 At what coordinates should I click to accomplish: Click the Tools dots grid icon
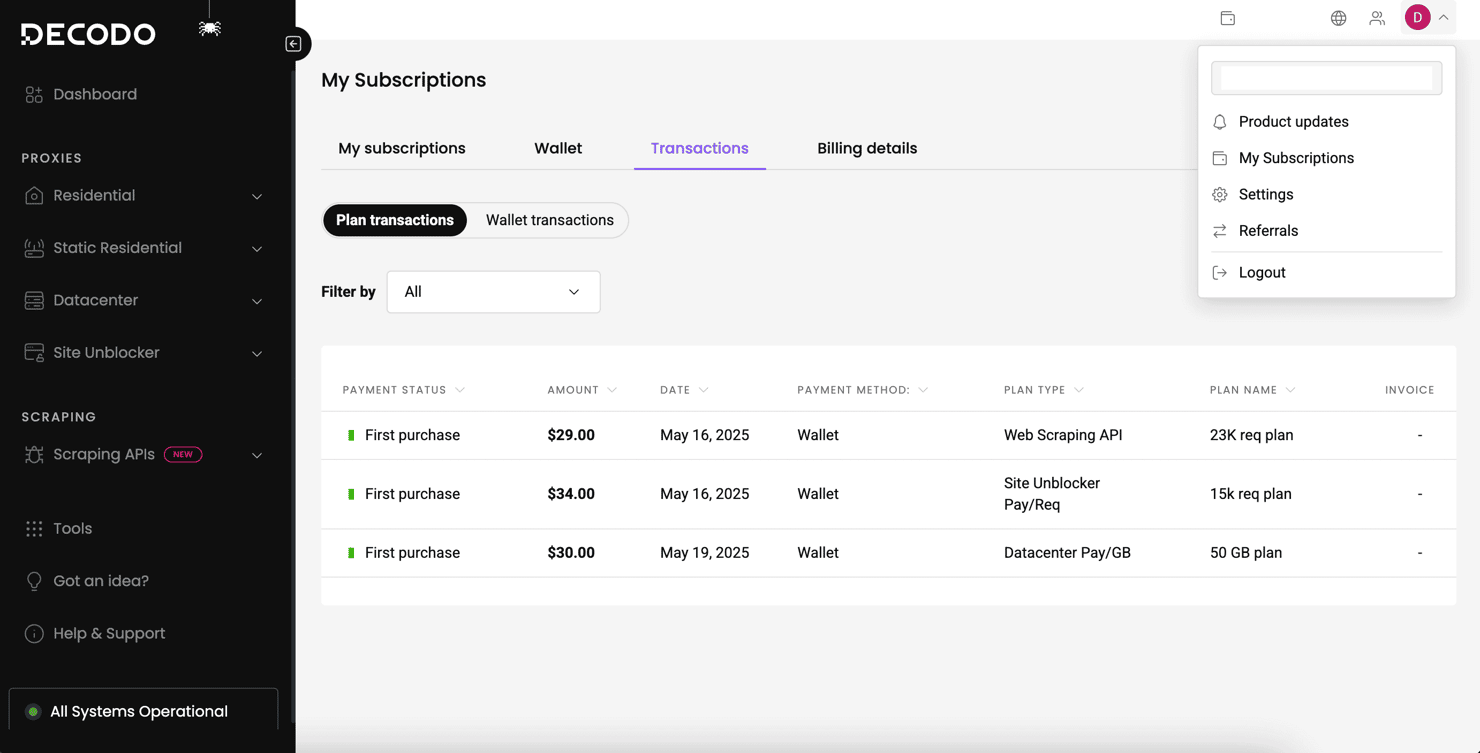(34, 528)
